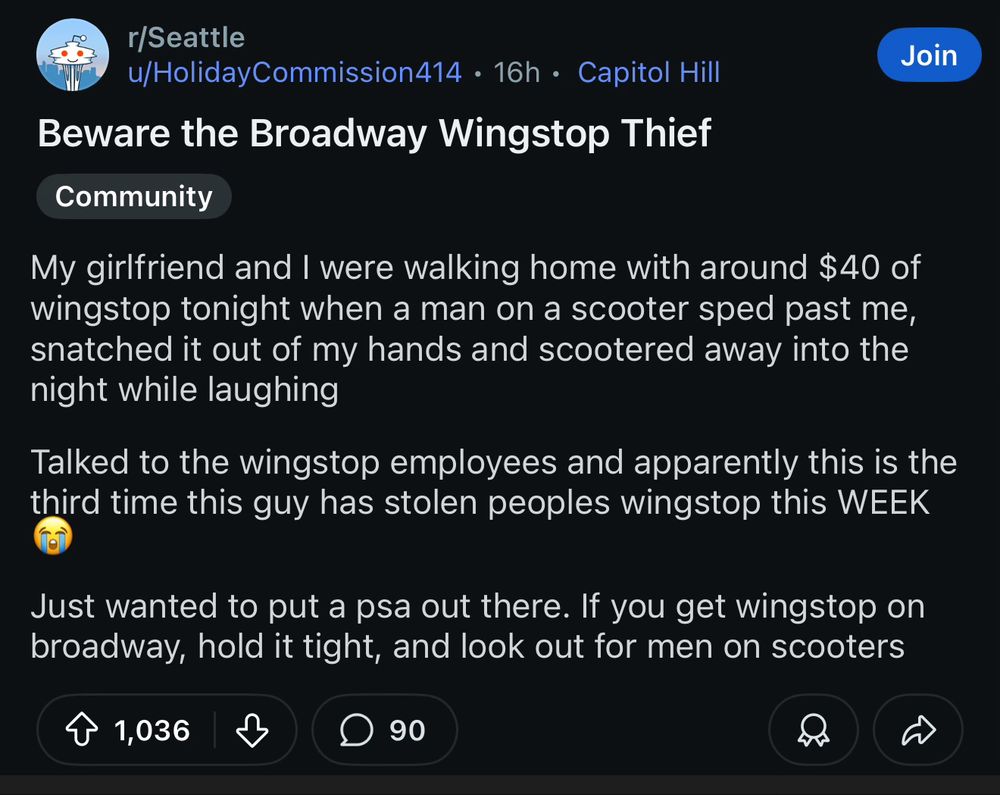Click the 1,036 vote count
Viewport: 1000px width, 795px height.
[152, 731]
